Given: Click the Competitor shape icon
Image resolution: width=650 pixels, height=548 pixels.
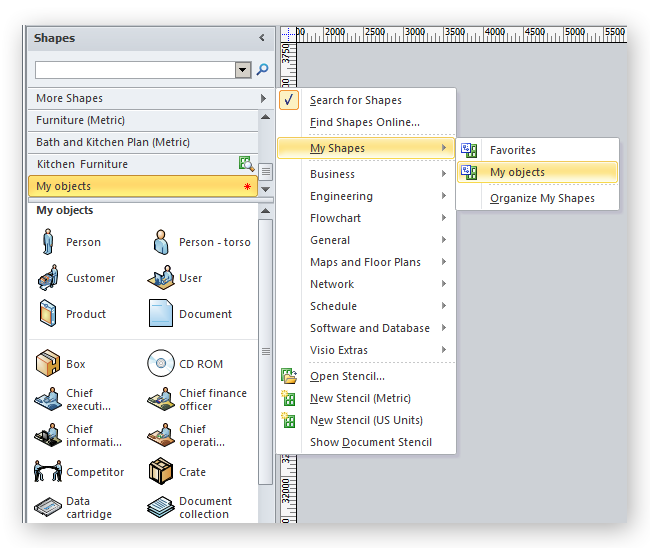Looking at the screenshot, I should (47, 472).
